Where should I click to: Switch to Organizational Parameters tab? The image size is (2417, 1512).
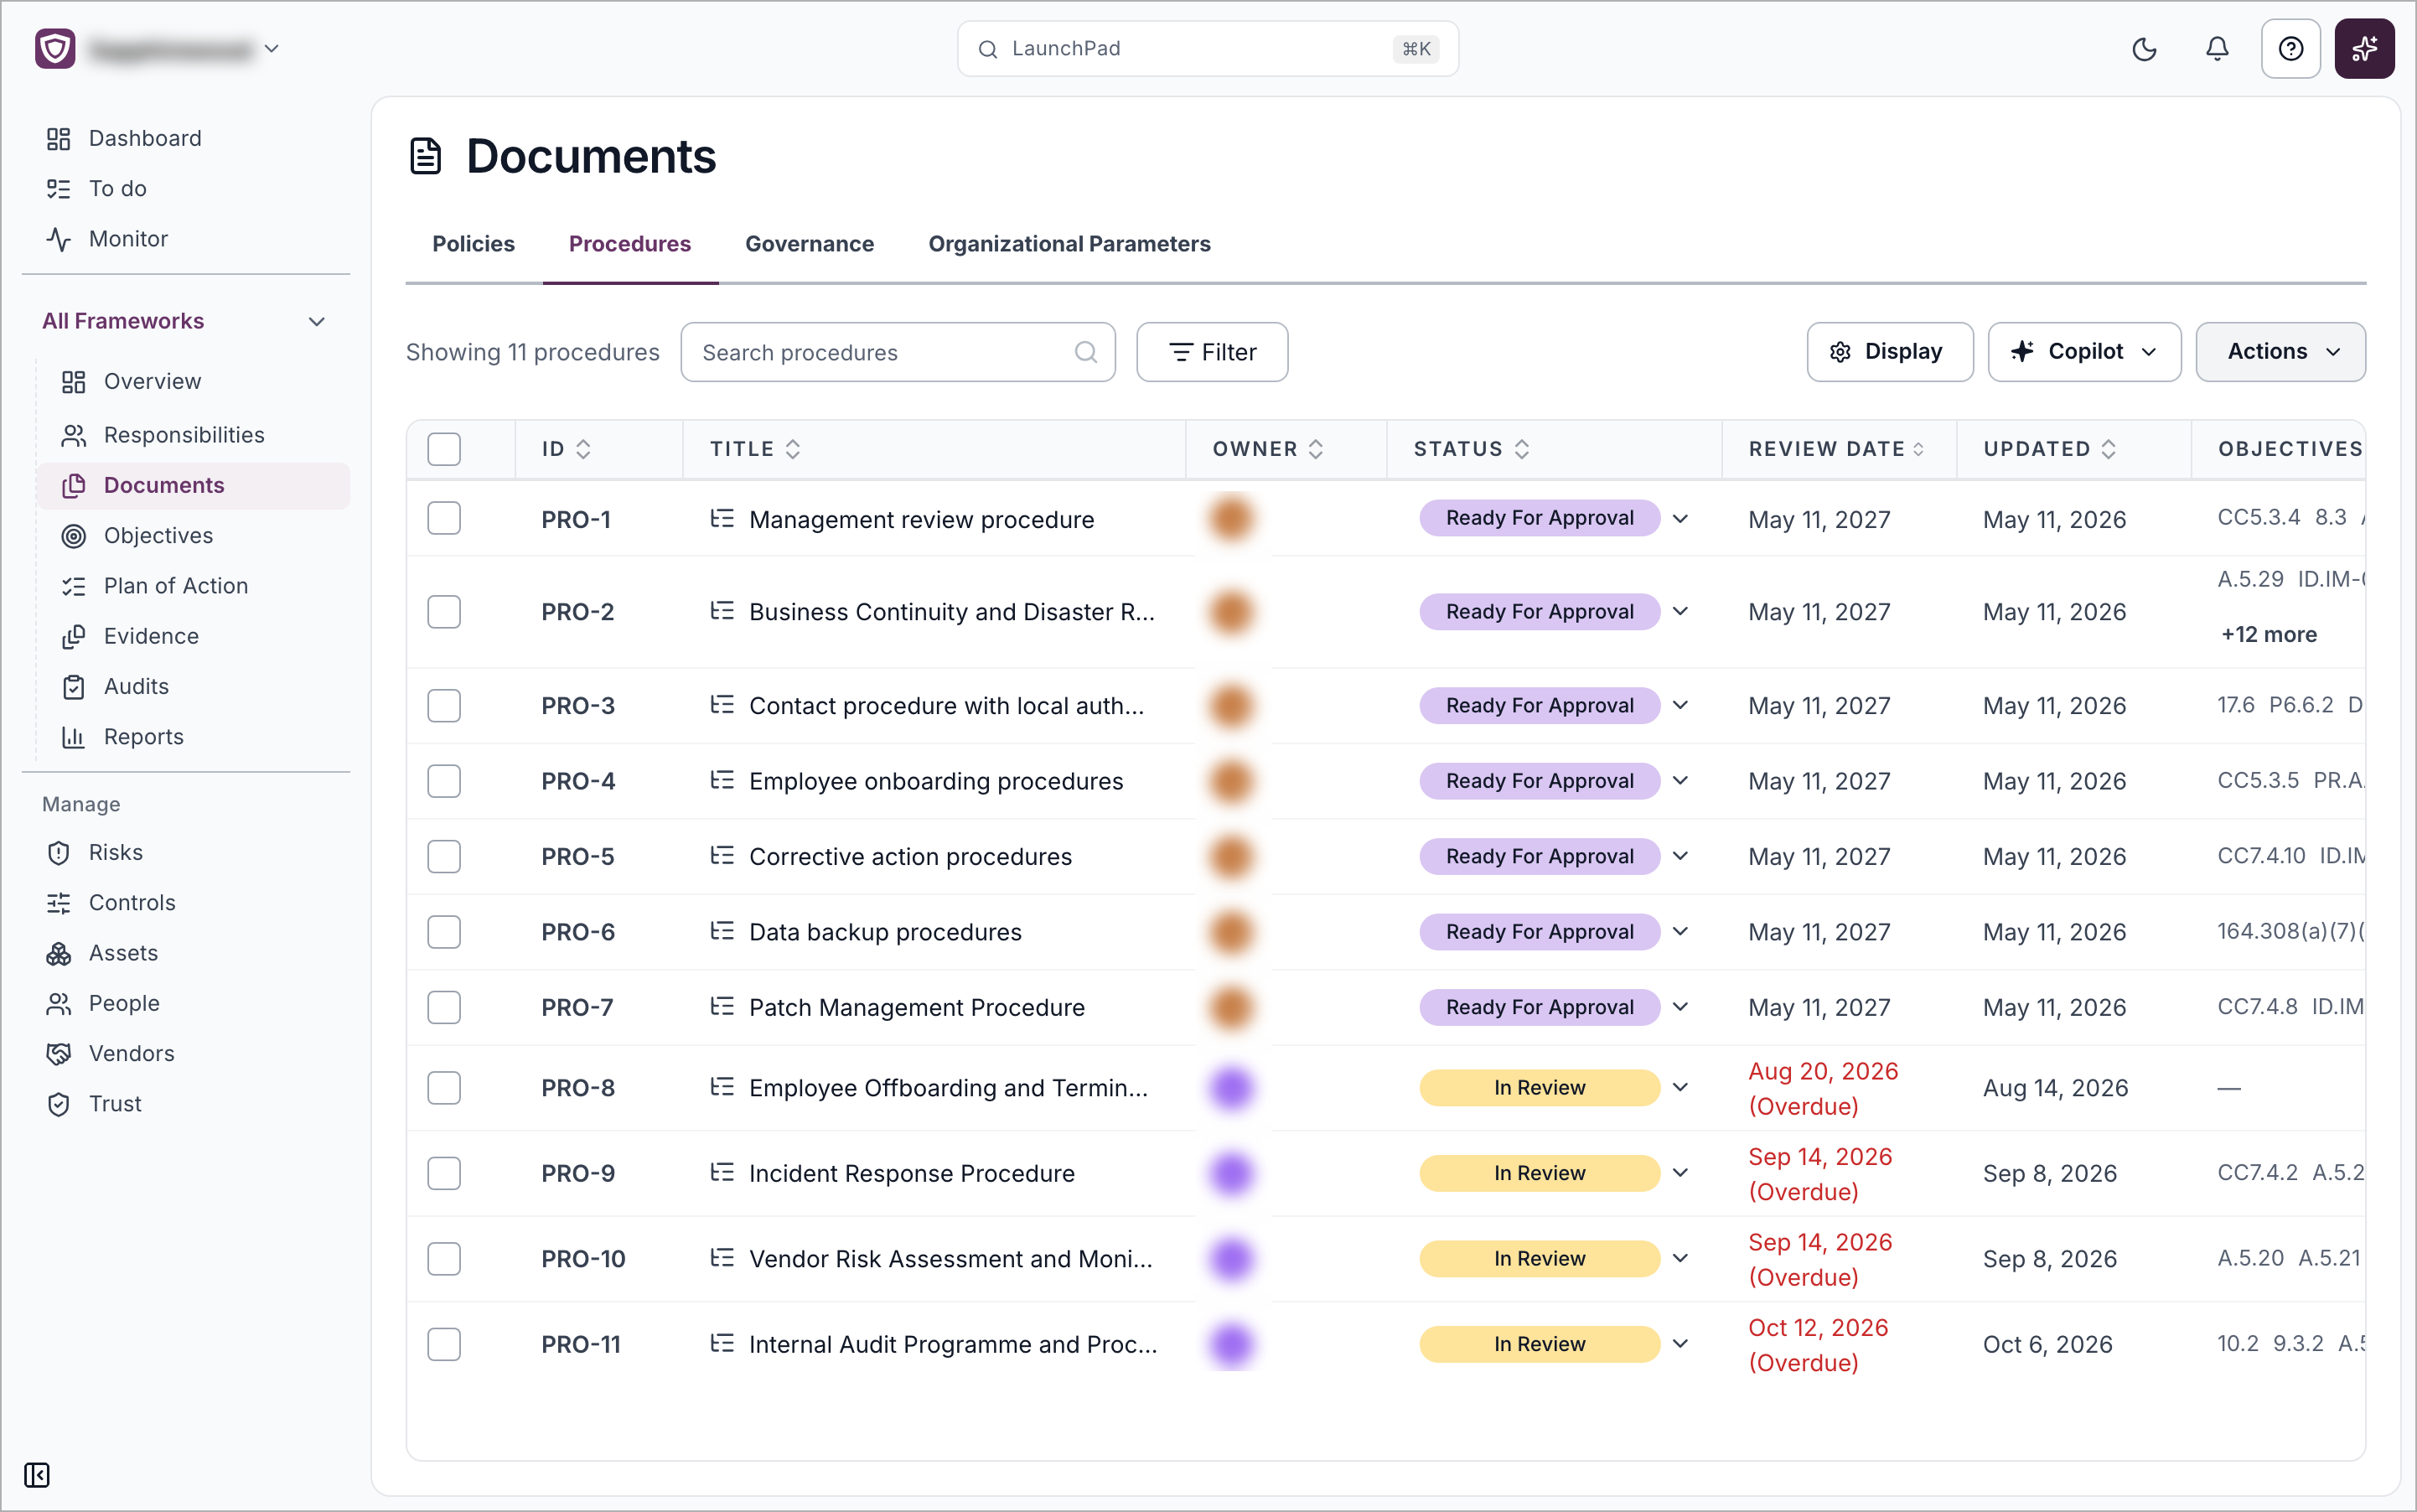pos(1069,244)
